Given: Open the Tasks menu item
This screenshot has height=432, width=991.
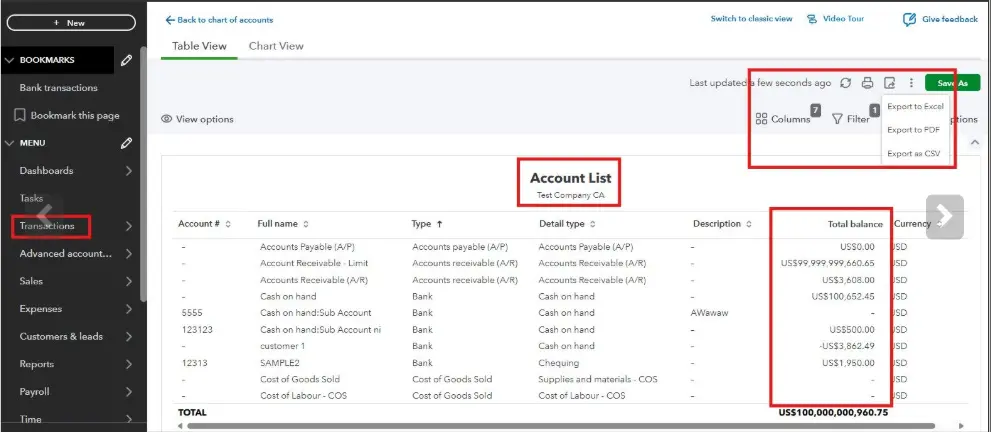Looking at the screenshot, I should coord(31,198).
